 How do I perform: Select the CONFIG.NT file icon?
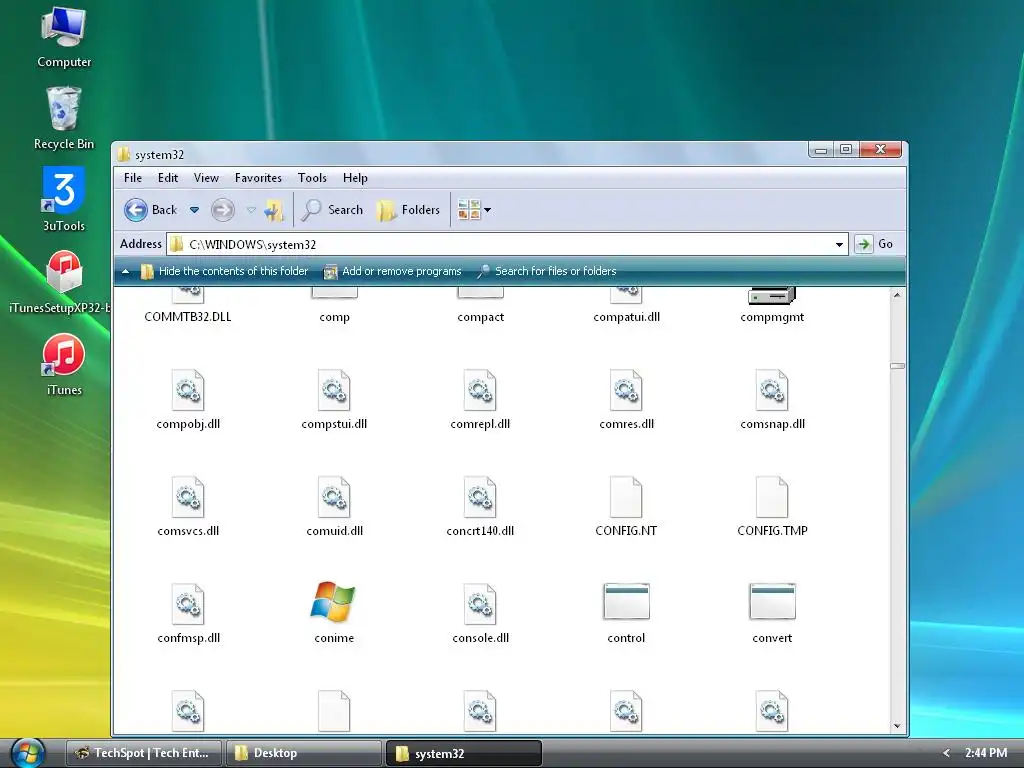(x=626, y=497)
